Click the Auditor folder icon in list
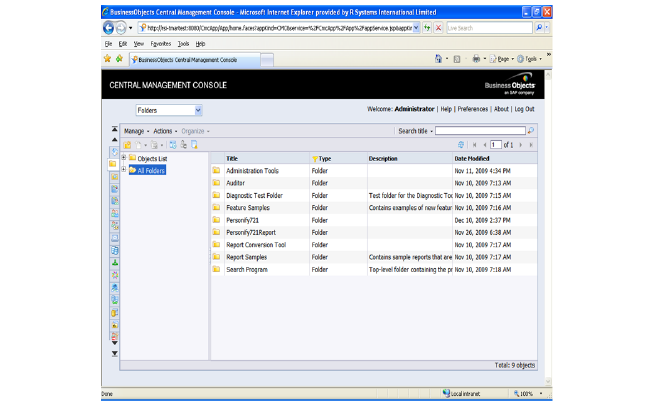Viewport: 647px width, 405px height. pos(215,183)
